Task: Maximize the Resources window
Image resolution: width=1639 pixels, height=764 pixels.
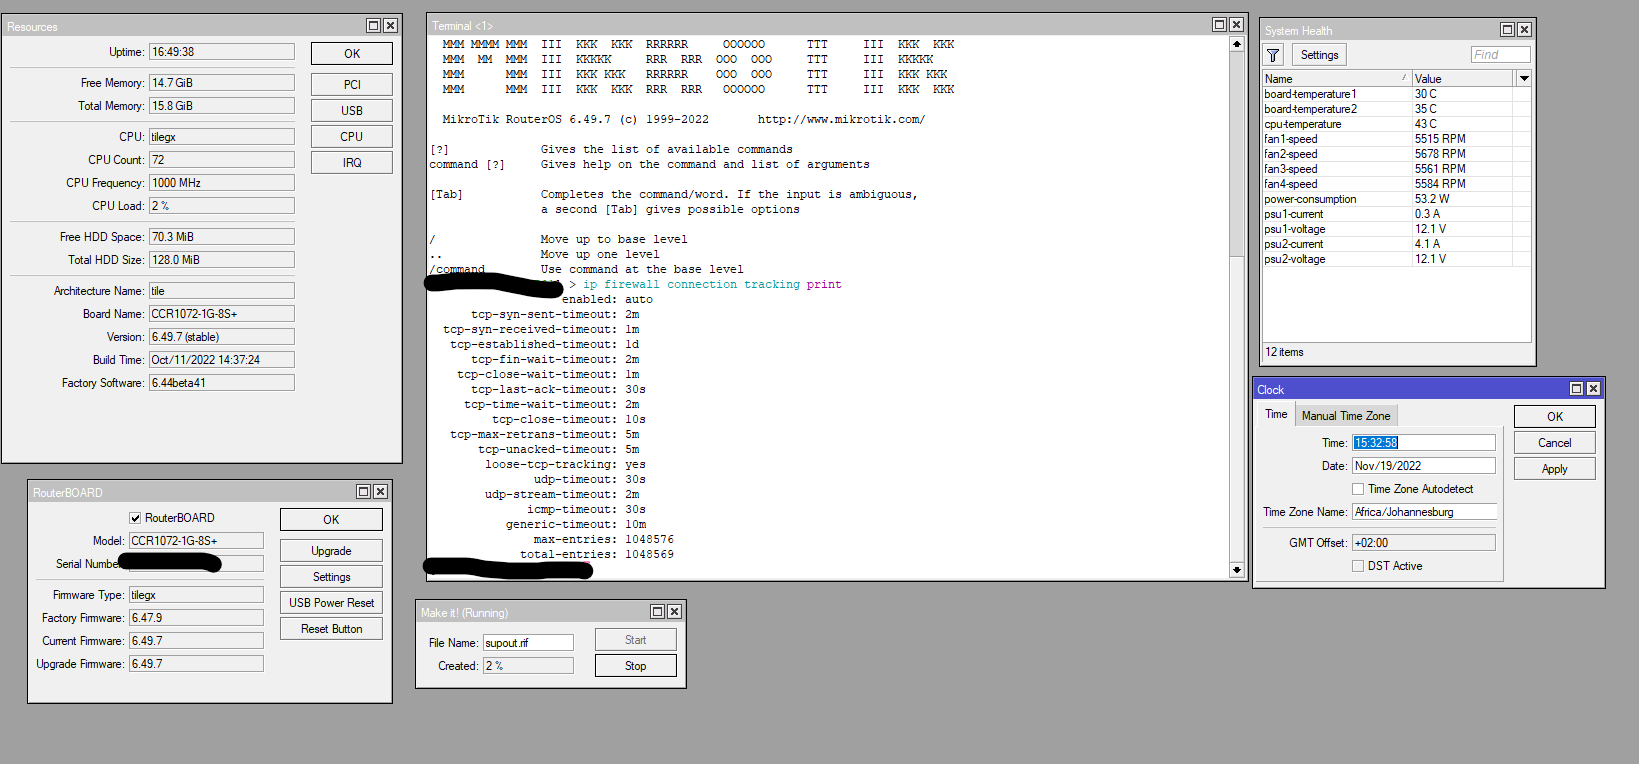Action: tap(373, 26)
